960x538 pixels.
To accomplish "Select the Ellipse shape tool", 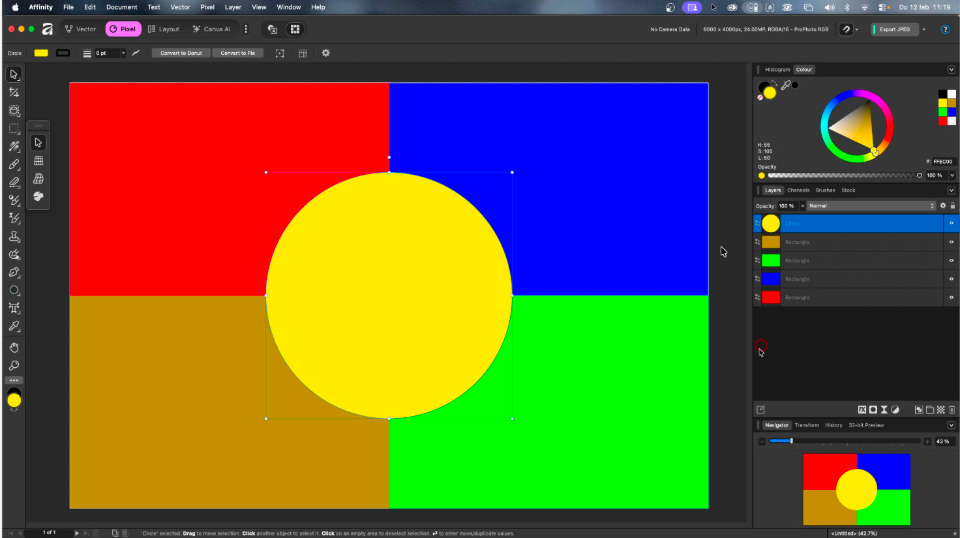I will pos(14,290).
